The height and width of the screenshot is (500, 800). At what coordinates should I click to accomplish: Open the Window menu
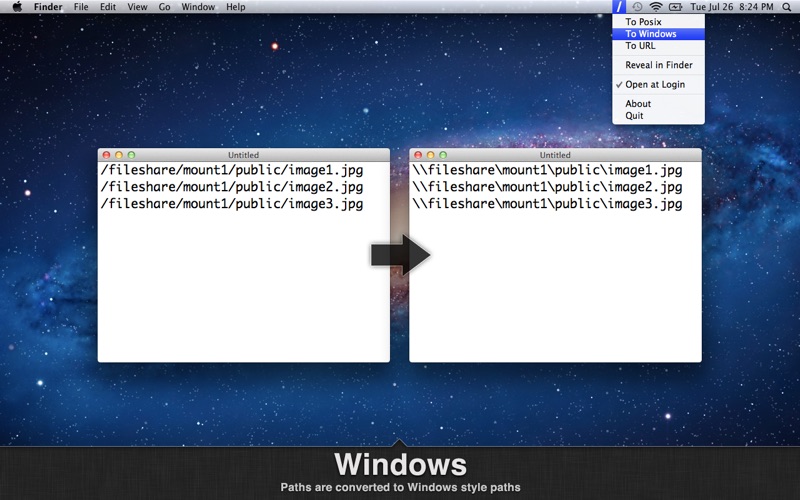click(x=198, y=7)
